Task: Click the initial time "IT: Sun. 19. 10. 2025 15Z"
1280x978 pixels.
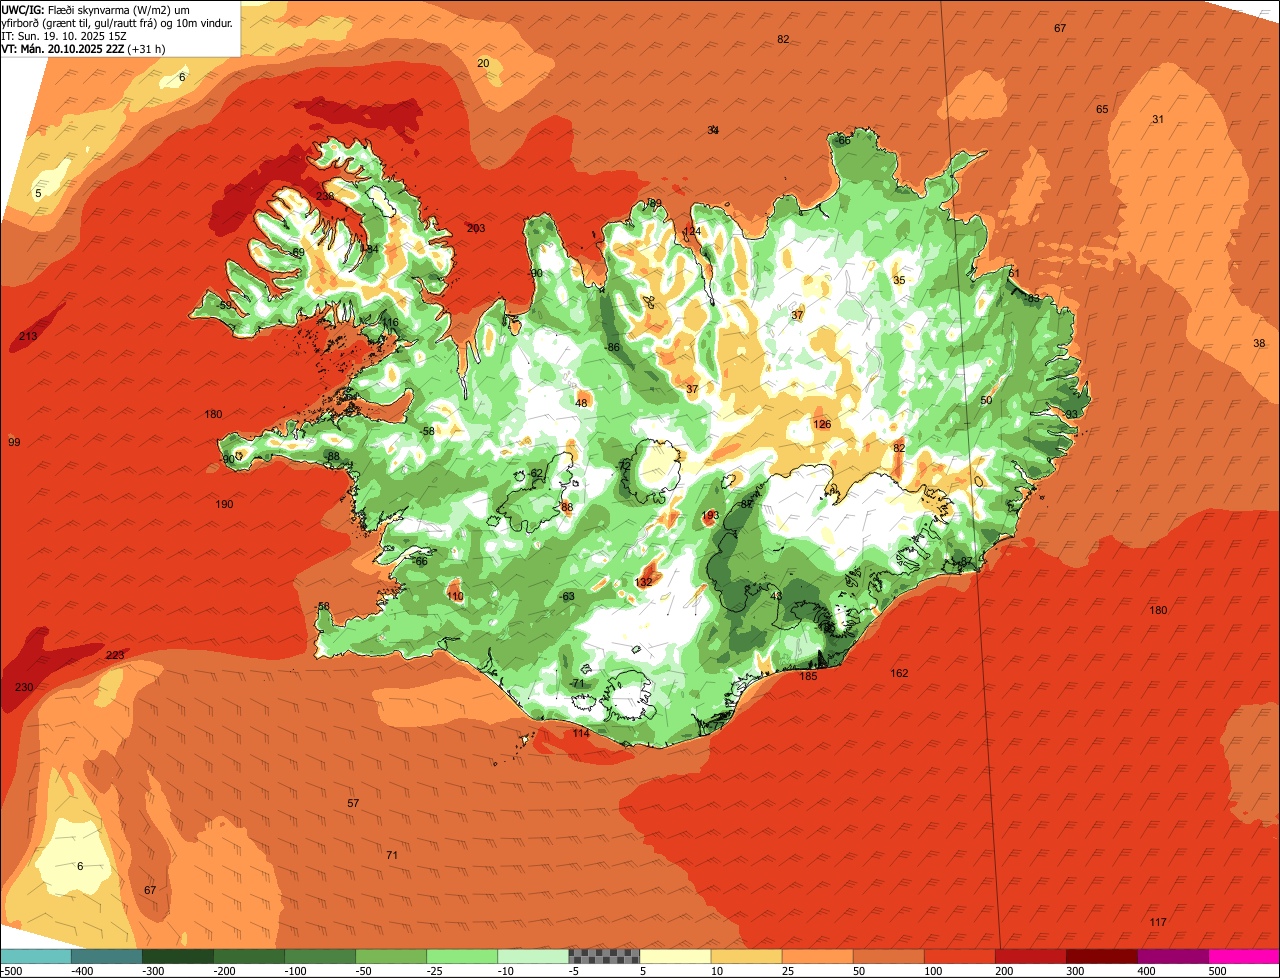Action: (64, 35)
